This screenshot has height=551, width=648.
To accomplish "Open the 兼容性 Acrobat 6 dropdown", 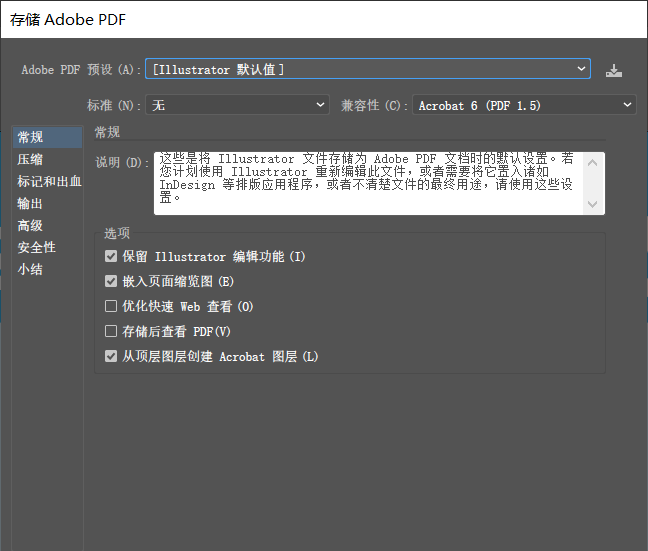I will pos(524,105).
